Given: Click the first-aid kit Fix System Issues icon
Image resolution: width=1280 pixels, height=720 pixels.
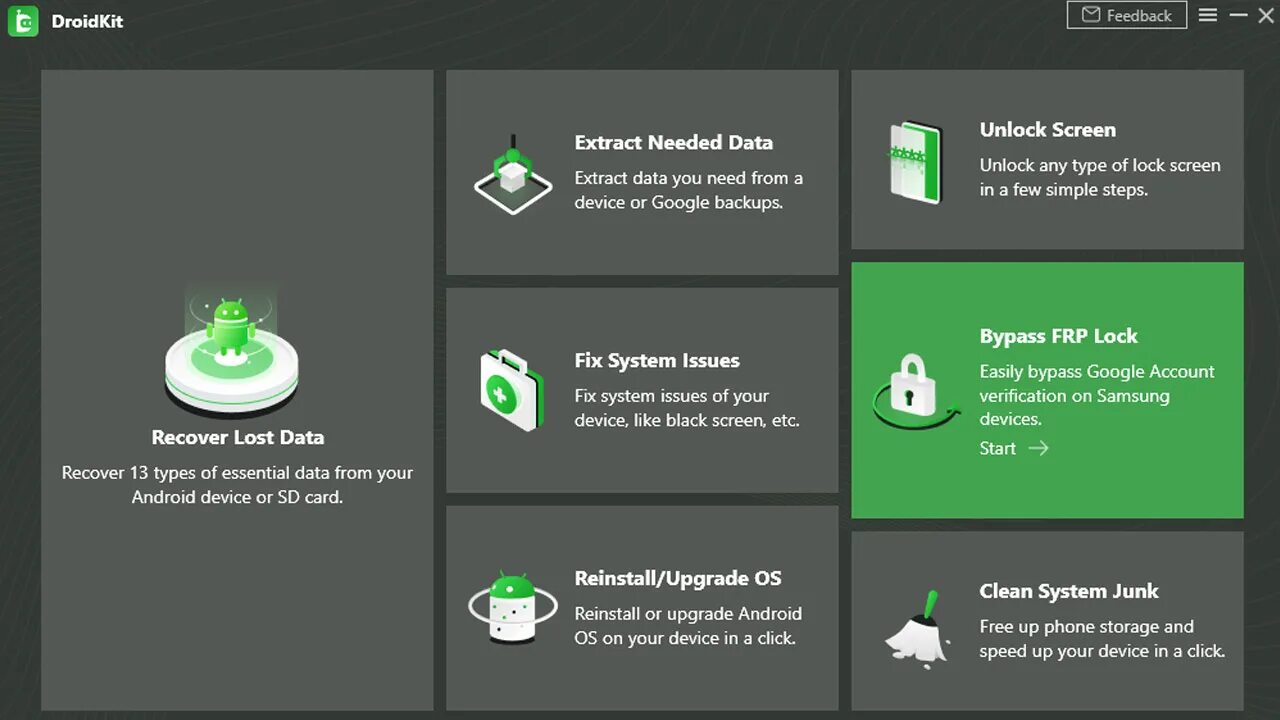Looking at the screenshot, I should point(511,390).
